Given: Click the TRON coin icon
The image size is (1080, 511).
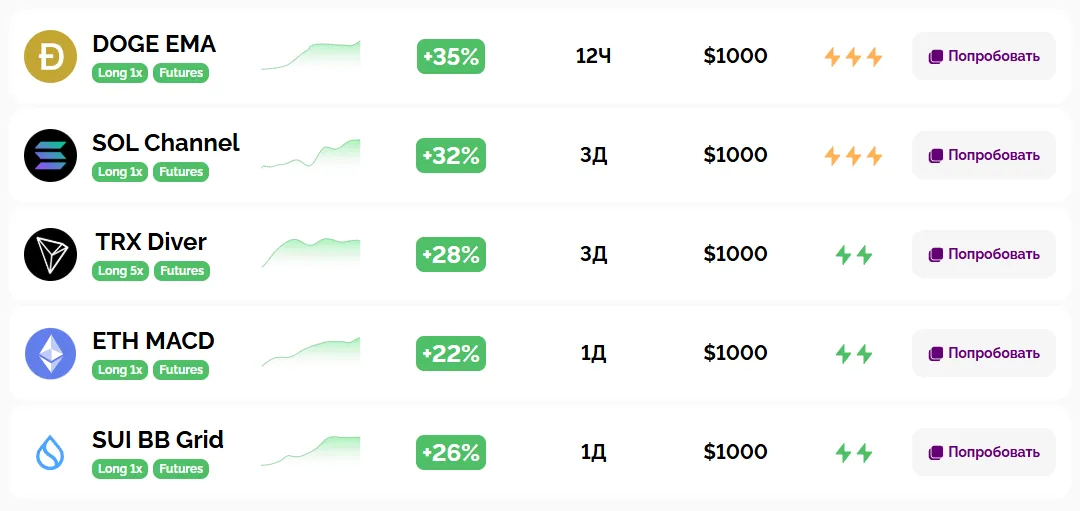Looking at the screenshot, I should [50, 254].
